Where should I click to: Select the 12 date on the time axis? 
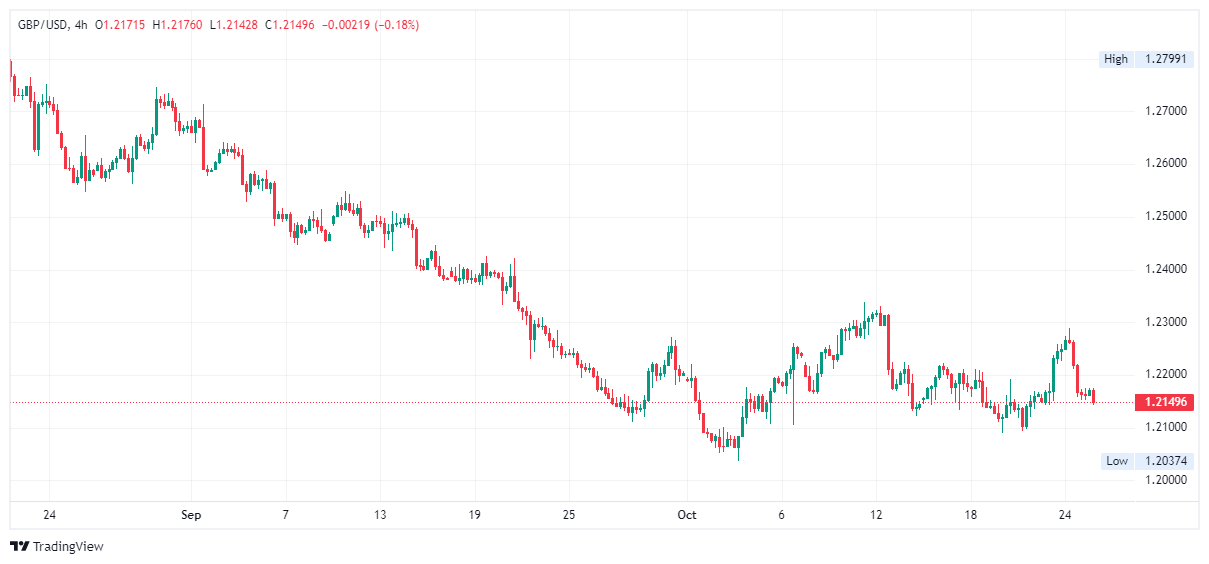(x=876, y=515)
